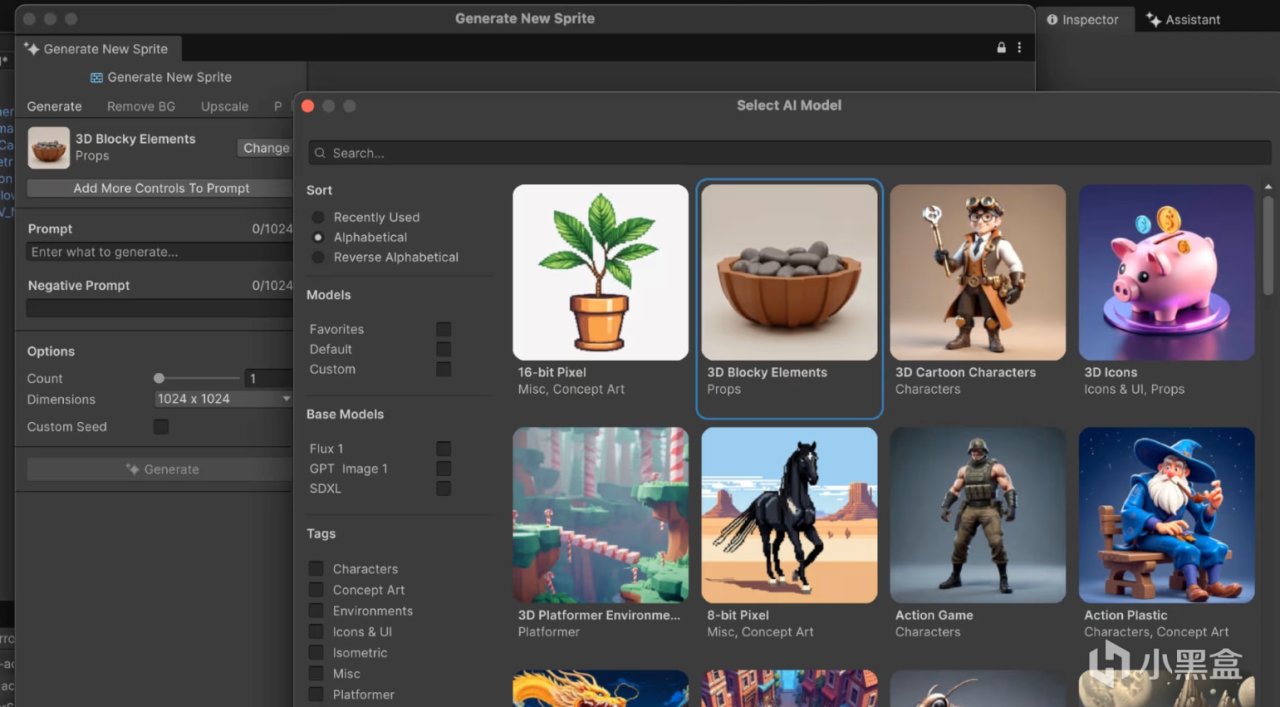This screenshot has width=1280, height=707.
Task: Check the Environments tag filter
Action: [x=316, y=610]
